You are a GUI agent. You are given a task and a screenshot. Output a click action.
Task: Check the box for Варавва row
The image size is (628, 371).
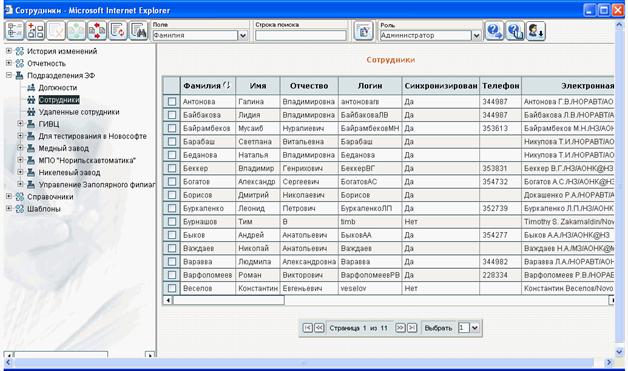coord(172,262)
